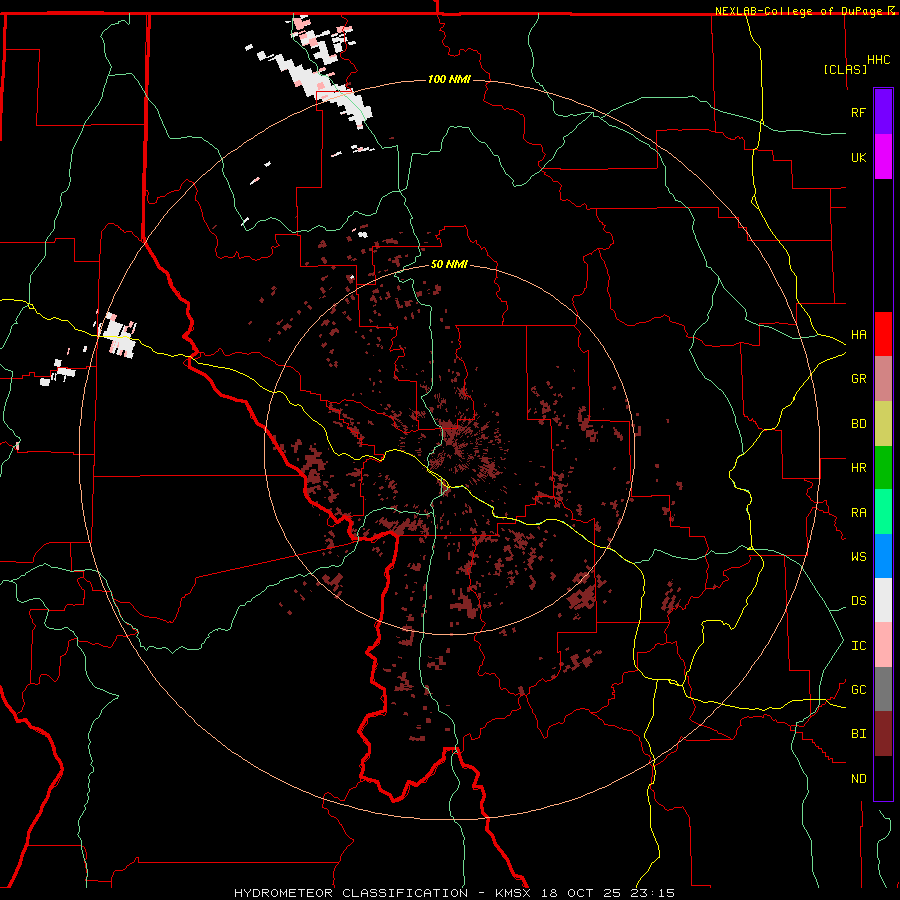Click the HR green legend color swatch
Screen dimensions: 900x900
pos(883,468)
